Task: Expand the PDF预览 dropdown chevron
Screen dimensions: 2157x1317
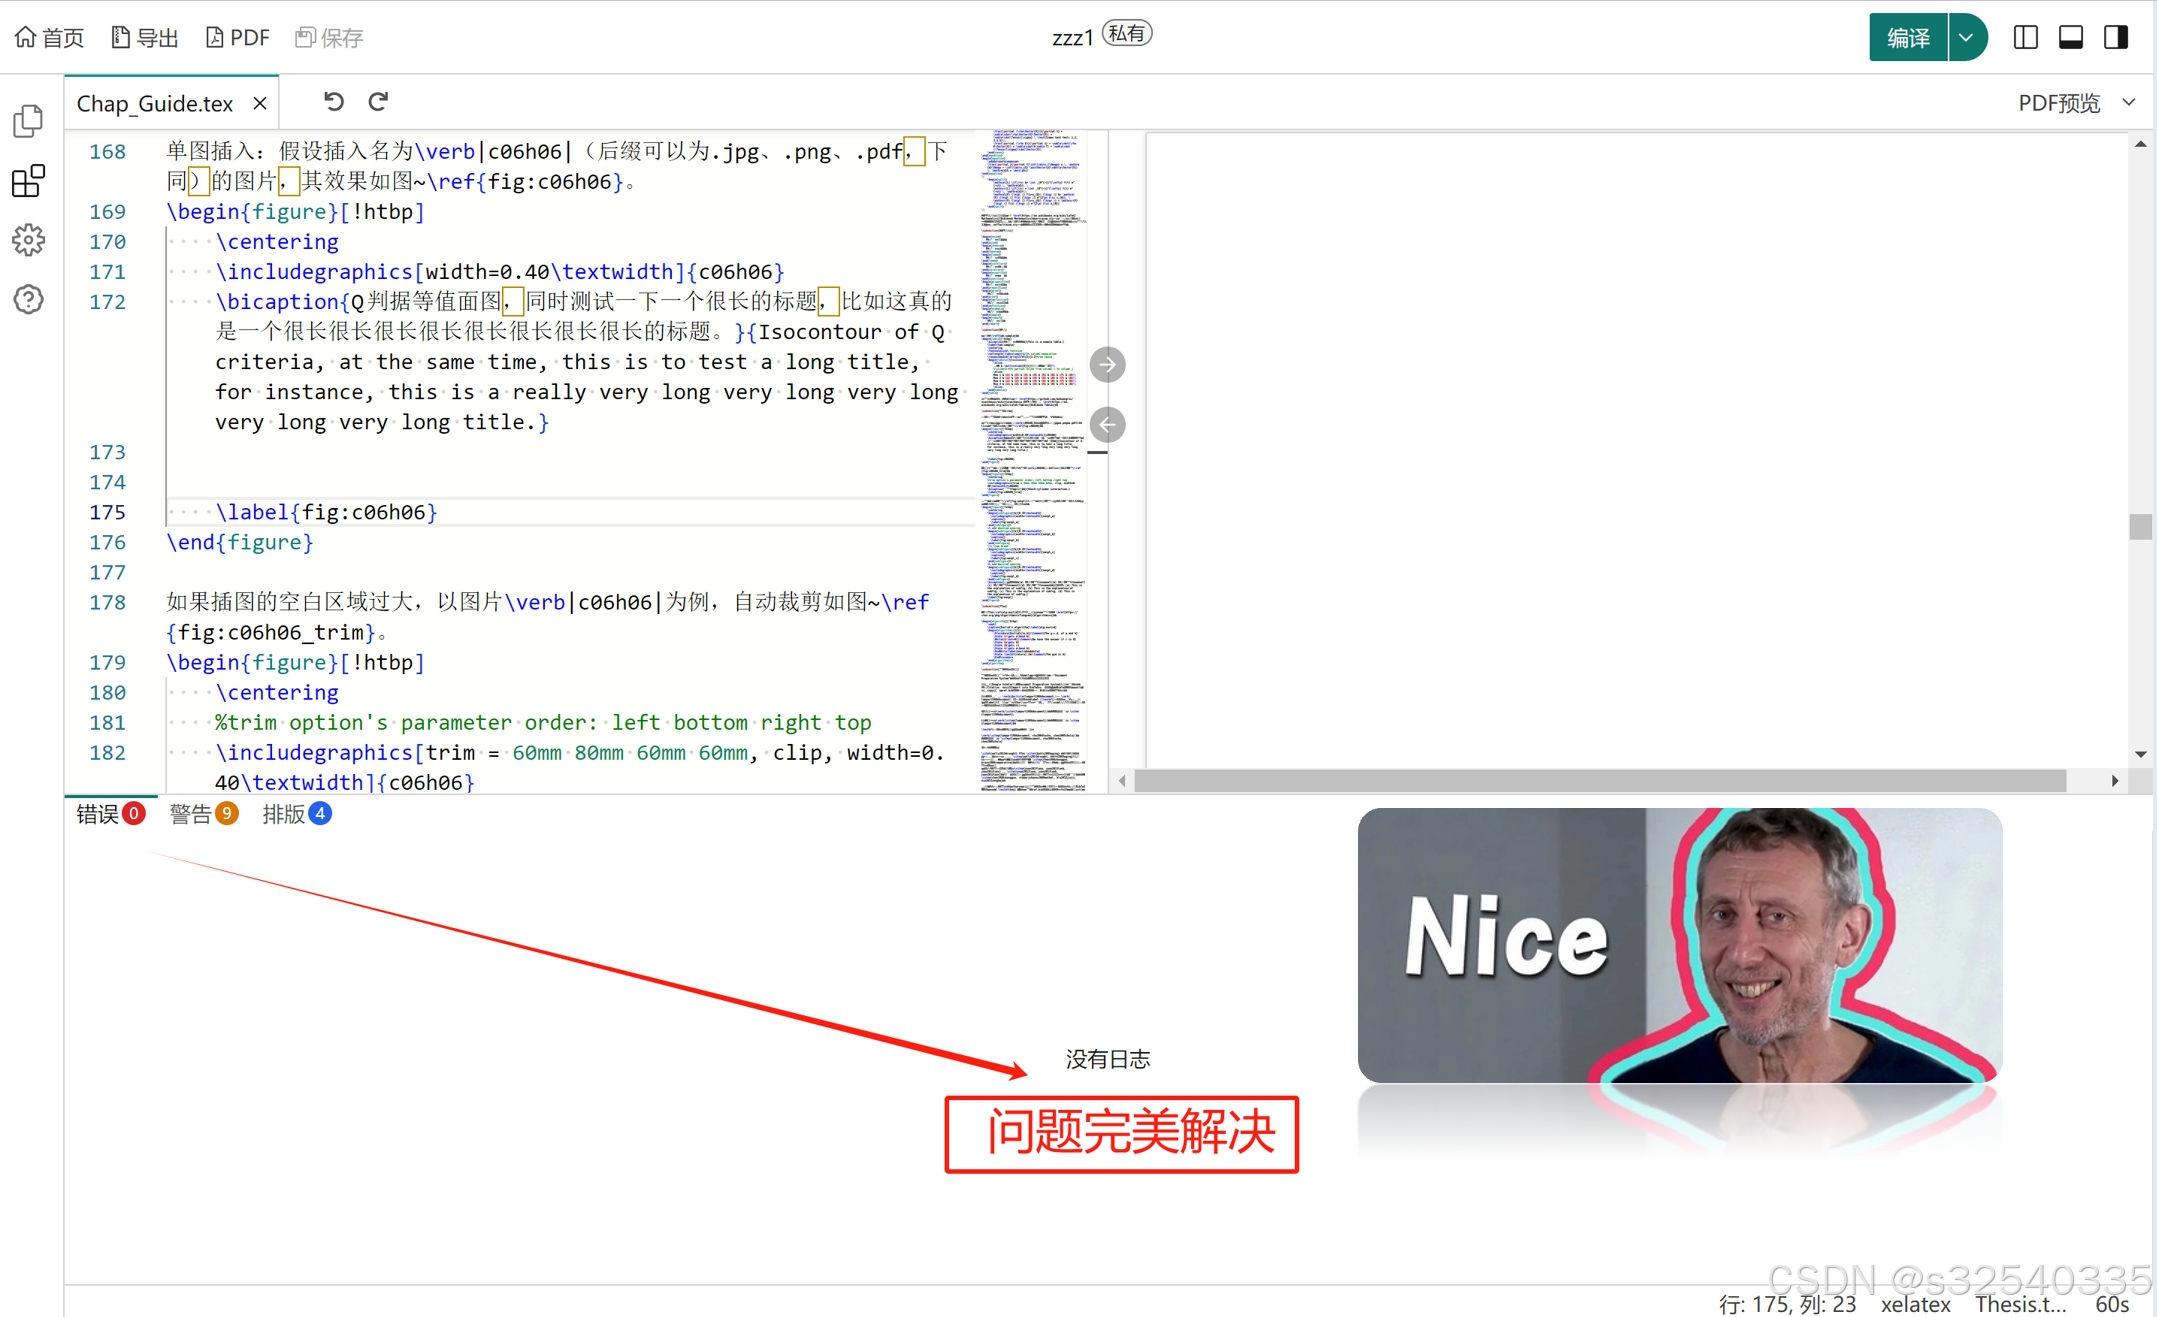Action: (2129, 103)
